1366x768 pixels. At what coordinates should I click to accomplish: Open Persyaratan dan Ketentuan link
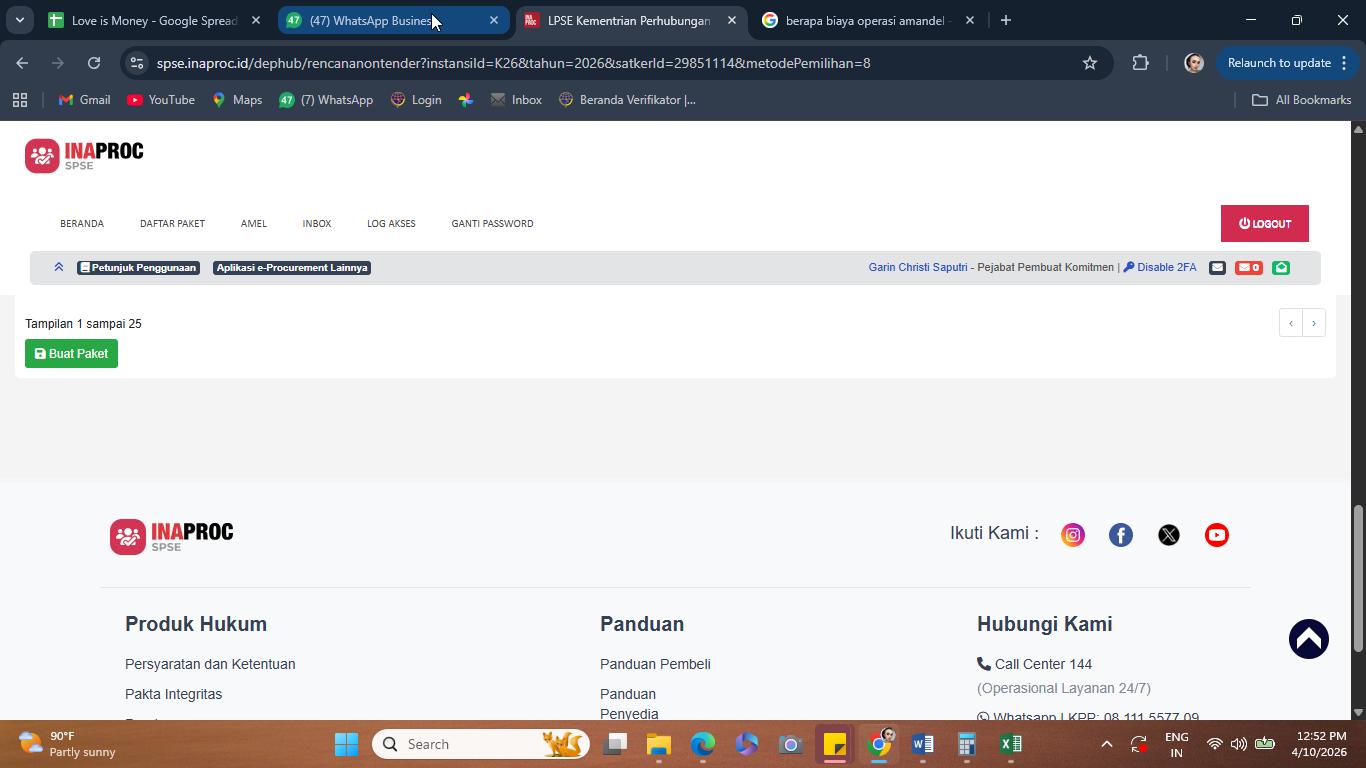[210, 664]
